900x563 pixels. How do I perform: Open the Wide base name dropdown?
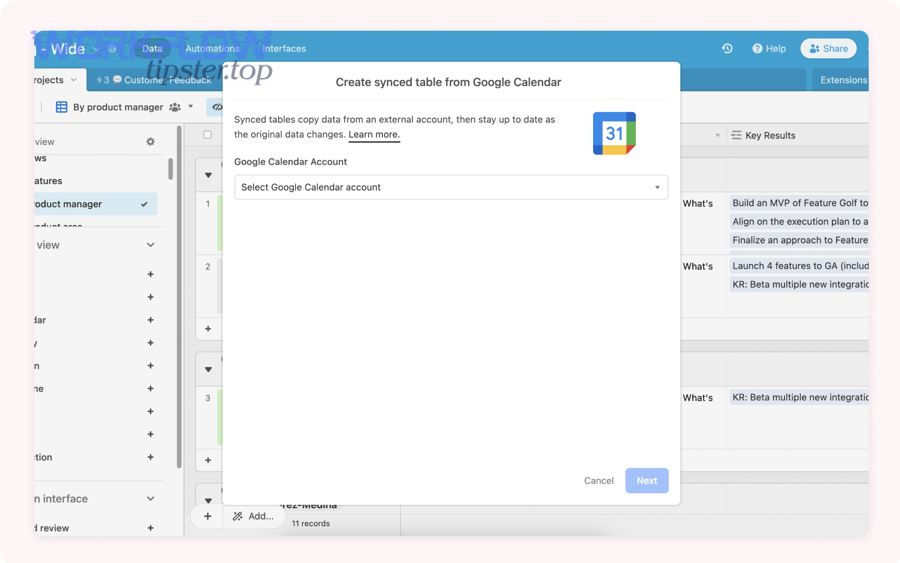point(96,49)
